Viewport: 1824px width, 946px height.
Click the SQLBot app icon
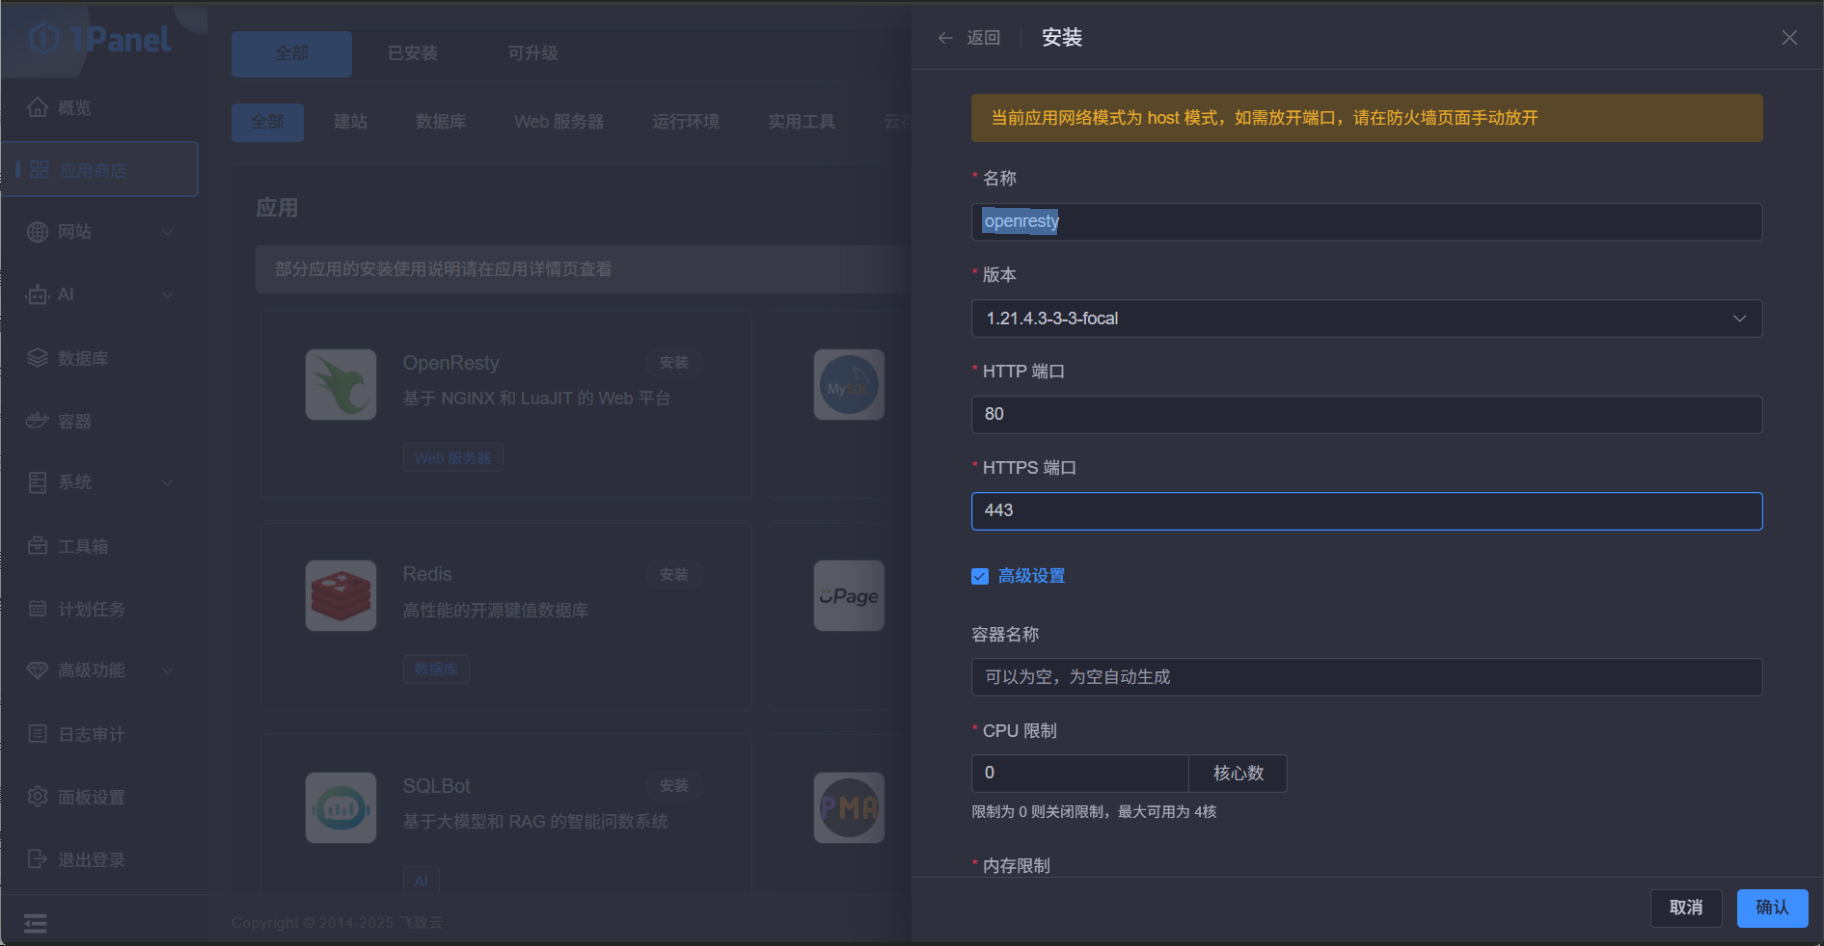341,808
